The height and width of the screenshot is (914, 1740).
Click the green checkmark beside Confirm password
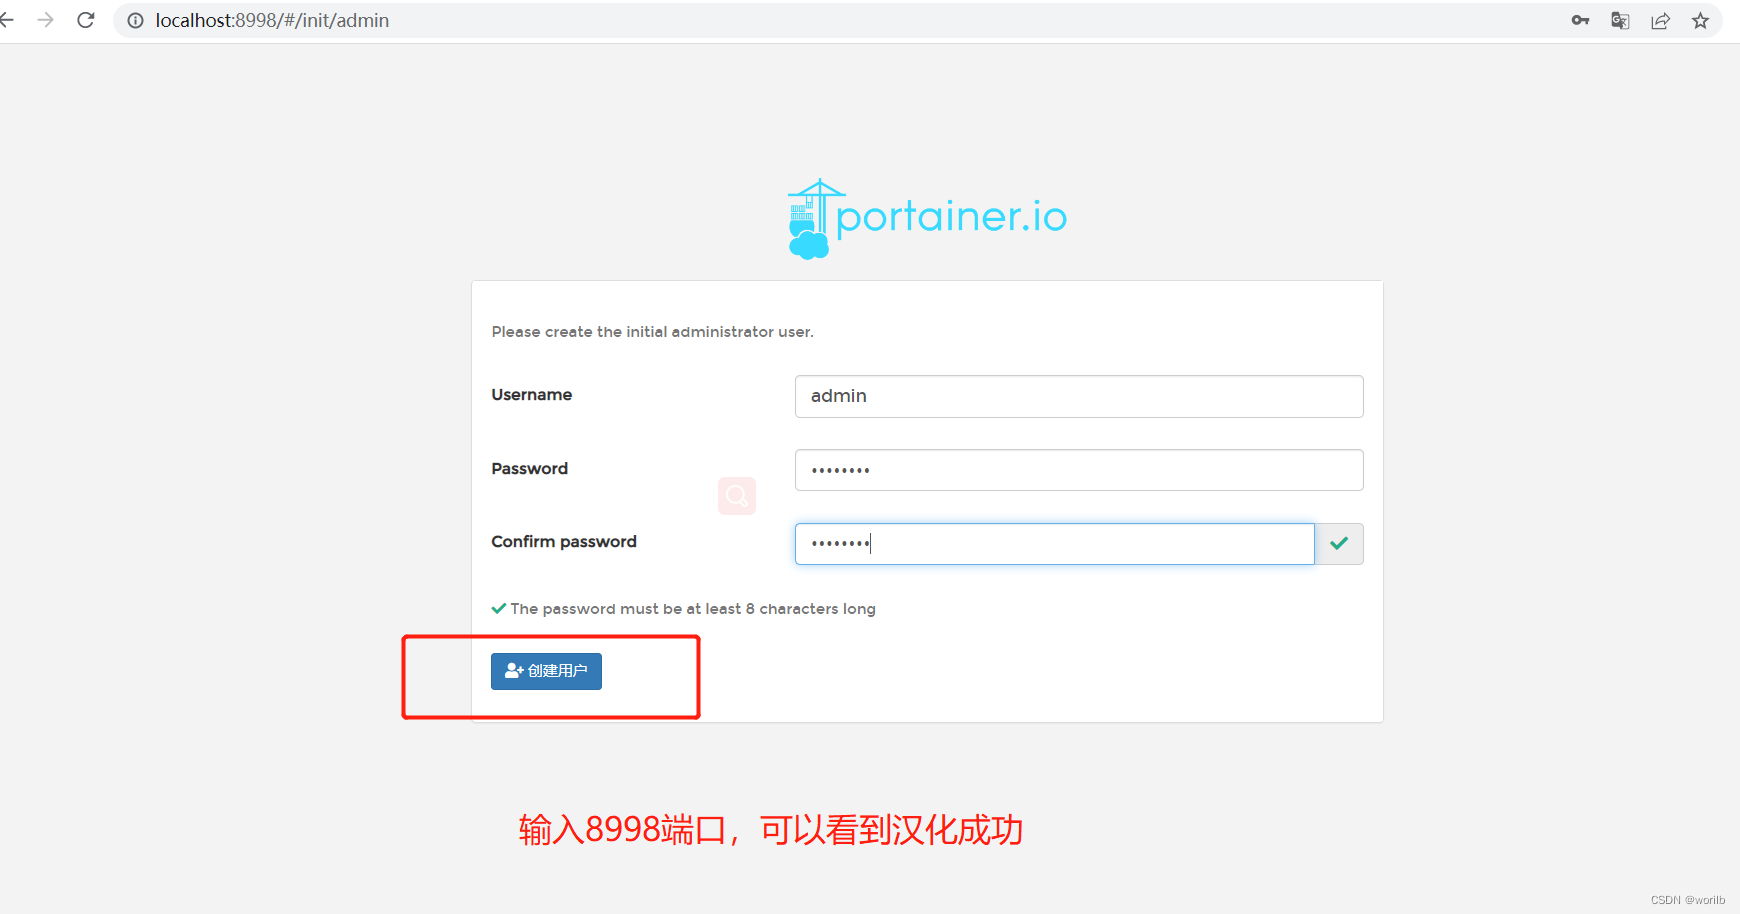tap(1339, 544)
